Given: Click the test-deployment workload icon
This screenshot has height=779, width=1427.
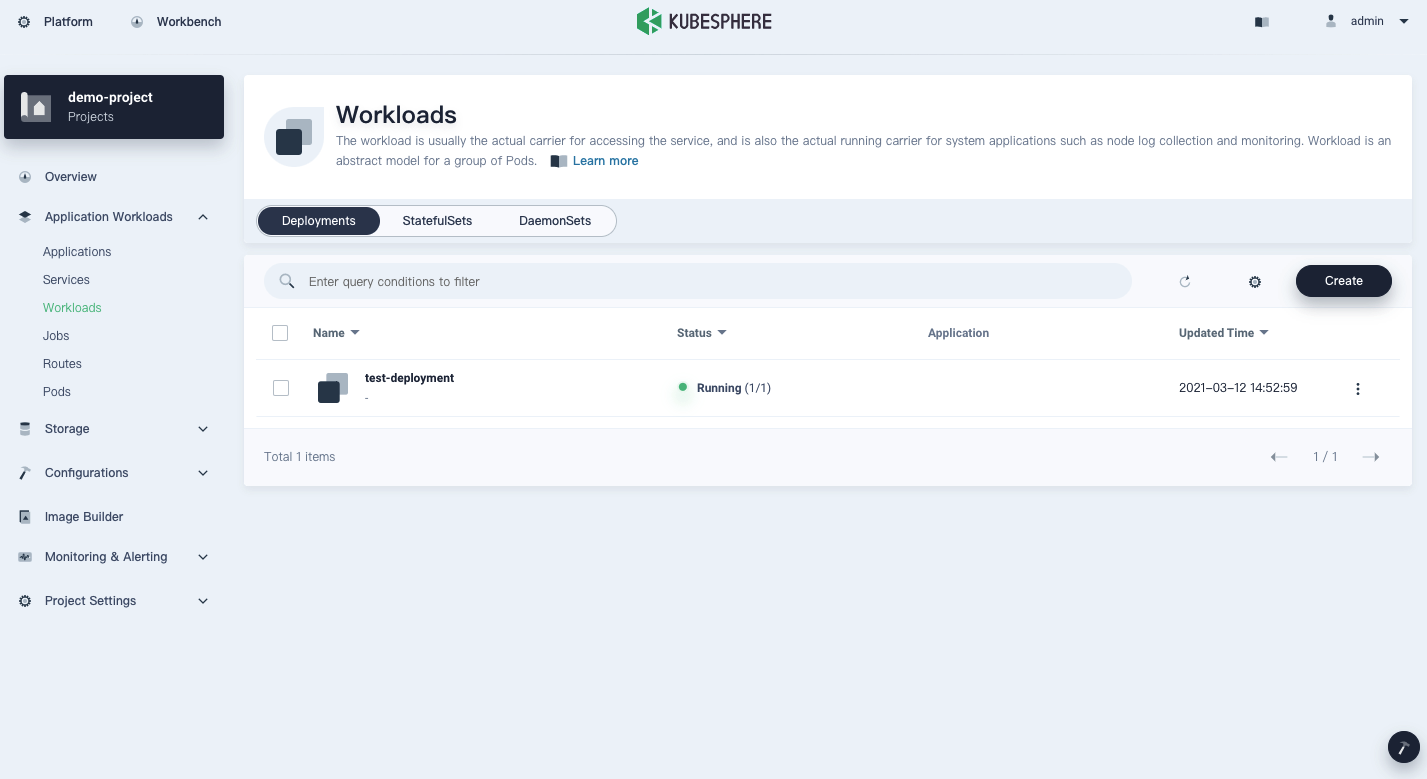Looking at the screenshot, I should (333, 388).
